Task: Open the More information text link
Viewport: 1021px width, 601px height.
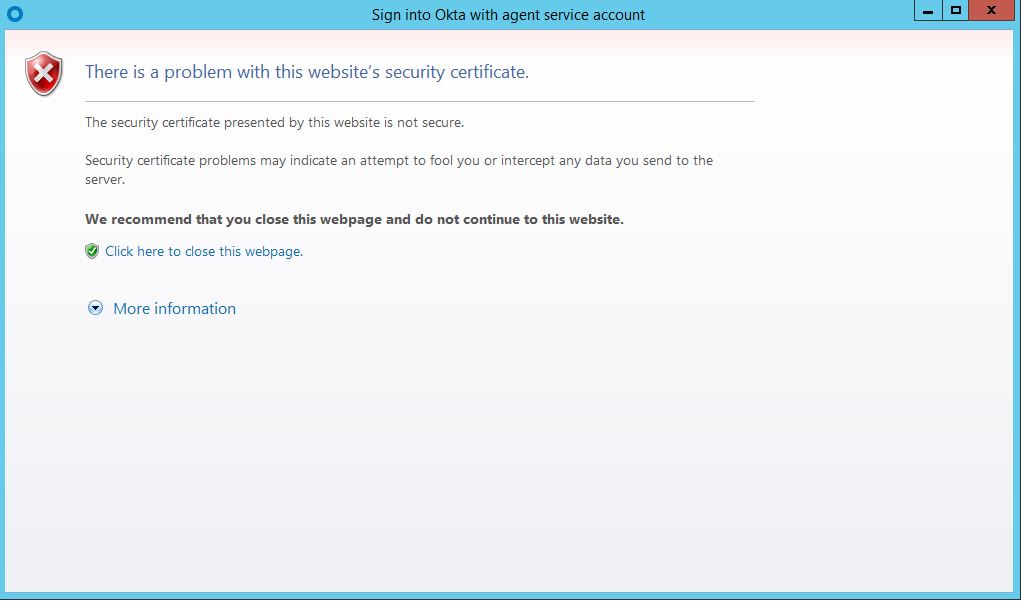Action: pyautogui.click(x=174, y=309)
